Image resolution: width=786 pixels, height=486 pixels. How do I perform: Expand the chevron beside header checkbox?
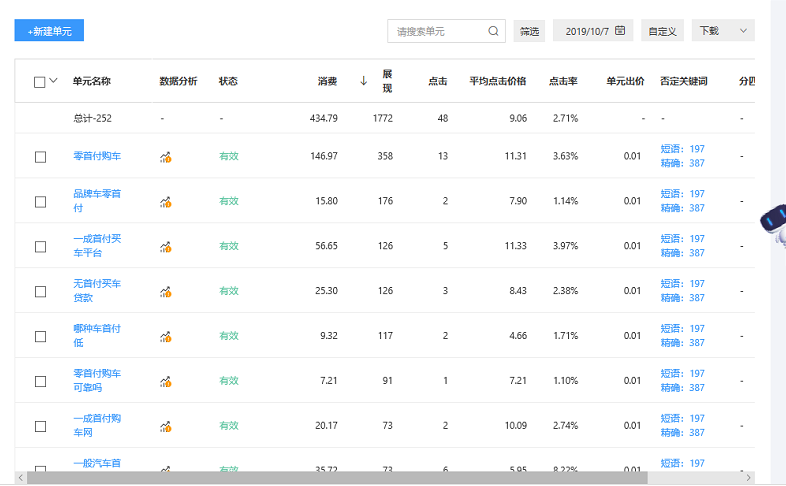(x=54, y=81)
